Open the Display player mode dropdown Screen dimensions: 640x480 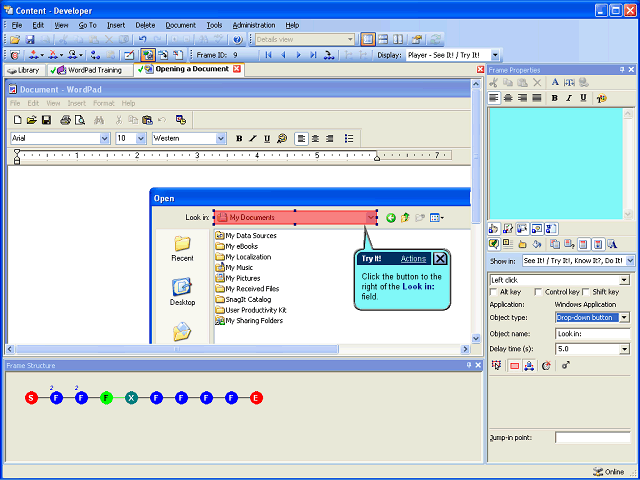tap(495, 55)
